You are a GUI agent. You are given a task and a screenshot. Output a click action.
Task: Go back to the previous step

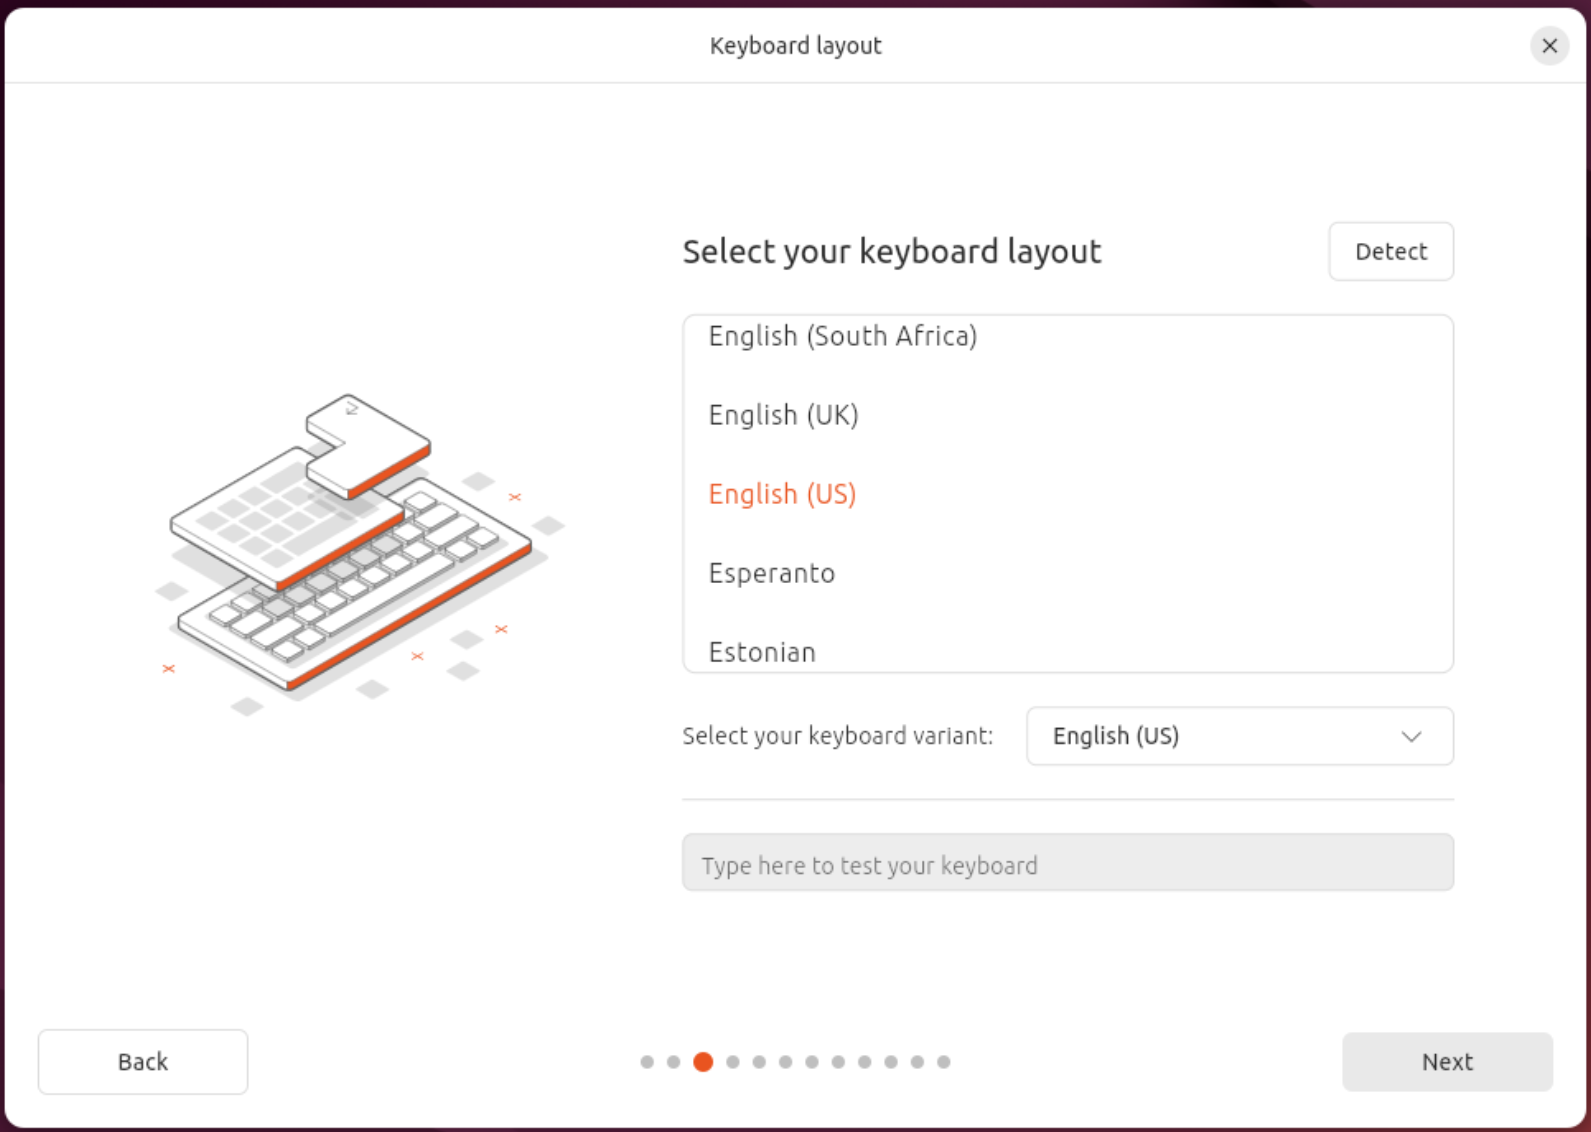coord(143,1061)
